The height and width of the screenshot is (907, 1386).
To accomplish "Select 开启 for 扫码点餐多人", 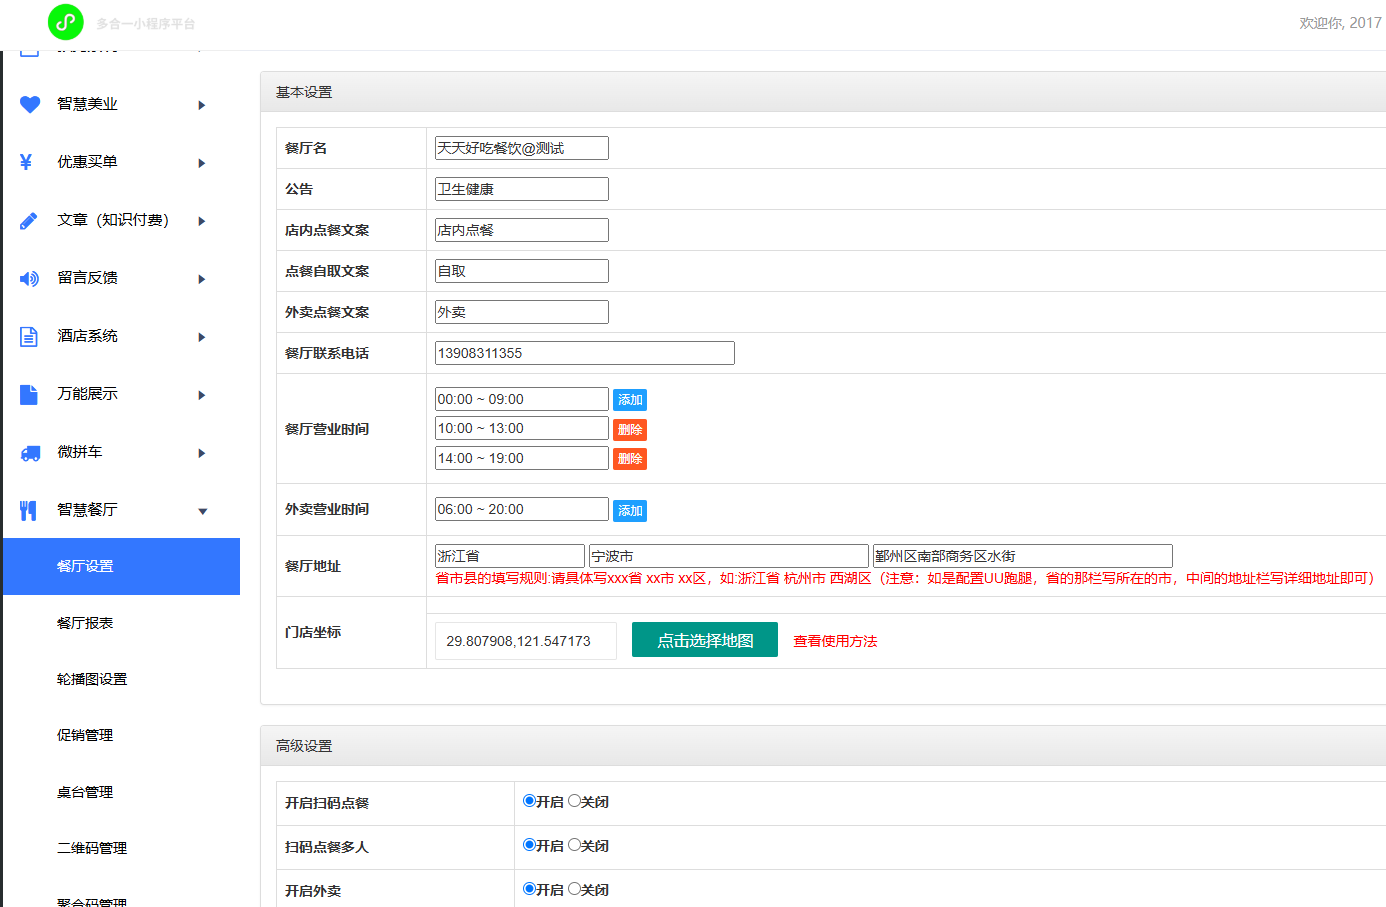I will [529, 845].
